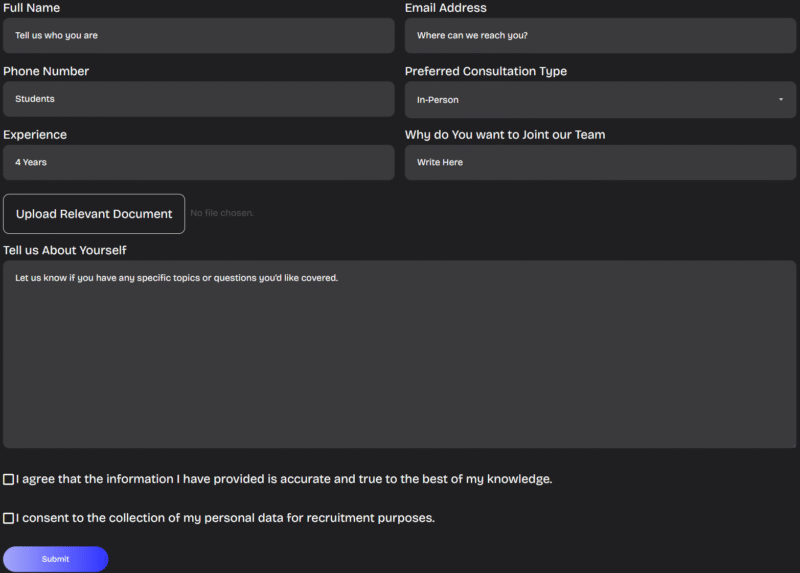Screen dimensions: 800x573
Task: Focus the 'Write Here' input field
Action: tap(600, 162)
